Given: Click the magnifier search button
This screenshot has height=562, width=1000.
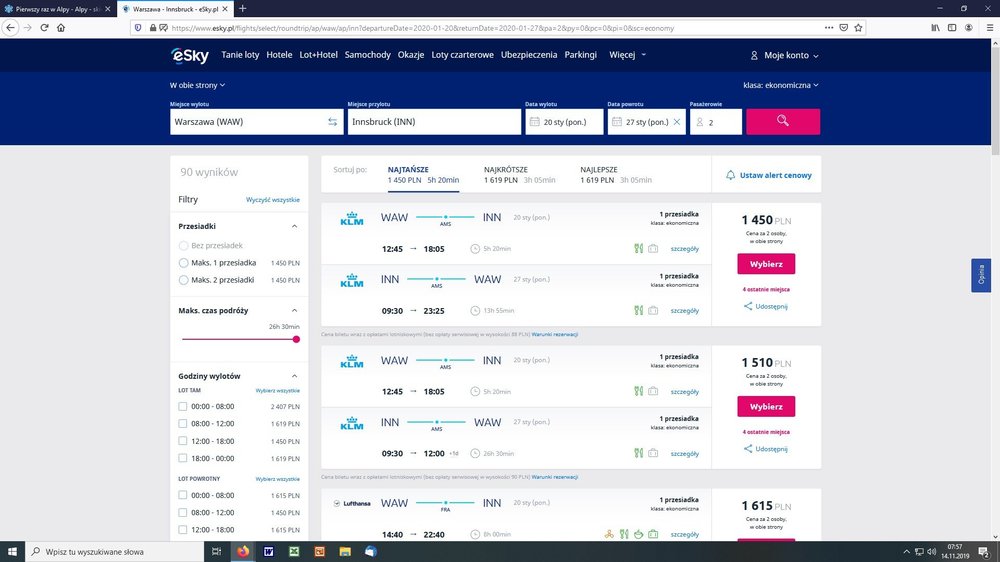Looking at the screenshot, I should point(783,121).
